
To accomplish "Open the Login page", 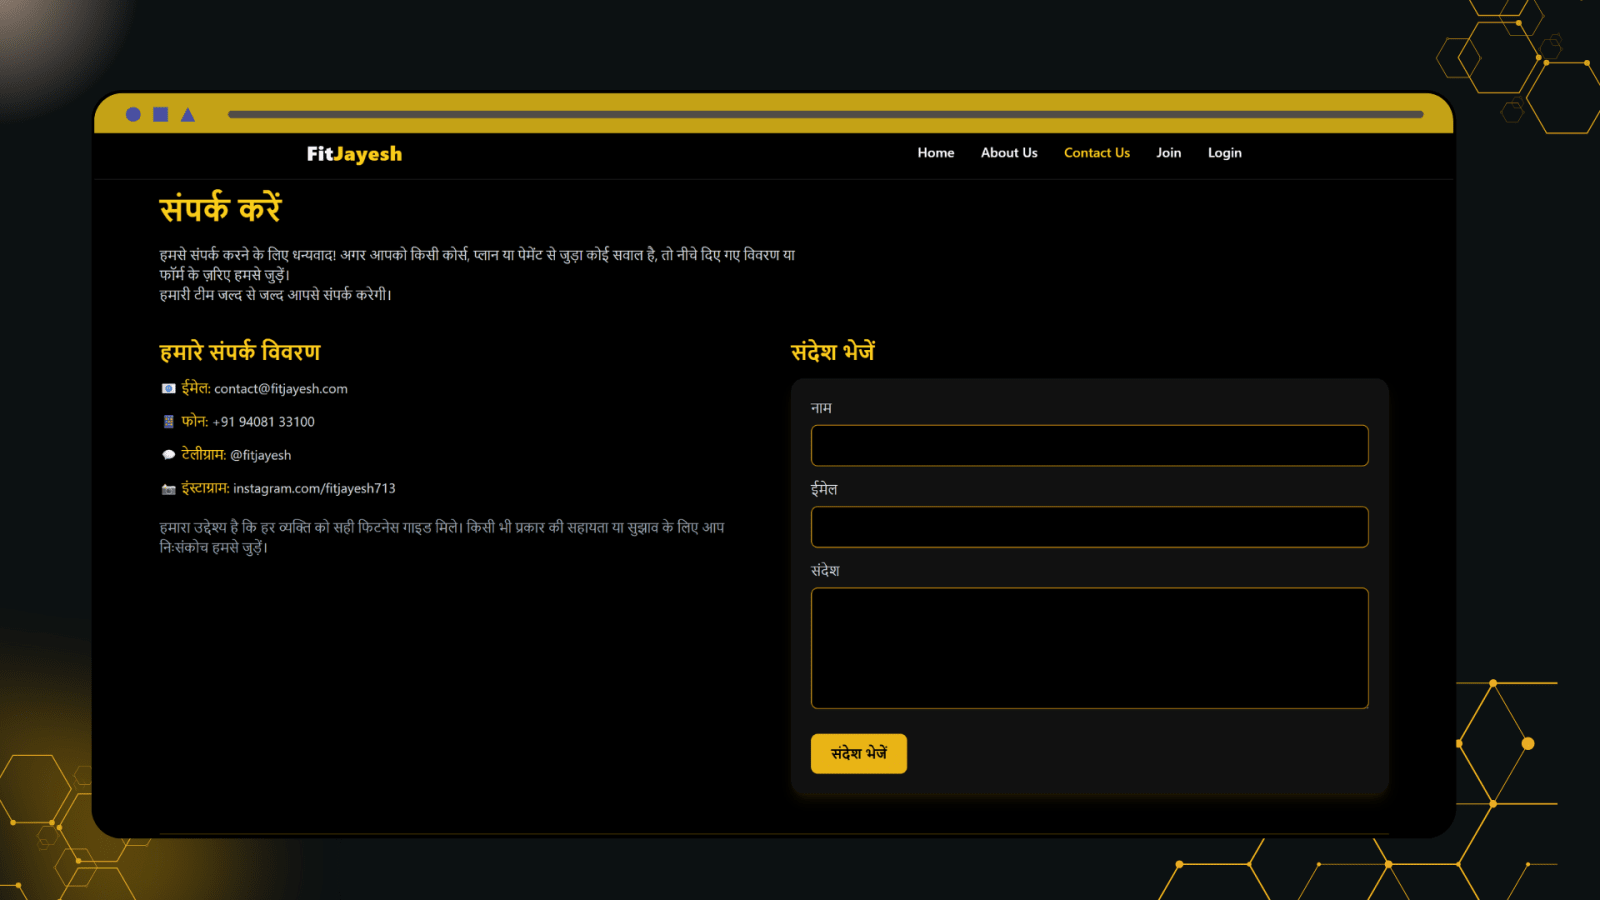I will pos(1225,153).
